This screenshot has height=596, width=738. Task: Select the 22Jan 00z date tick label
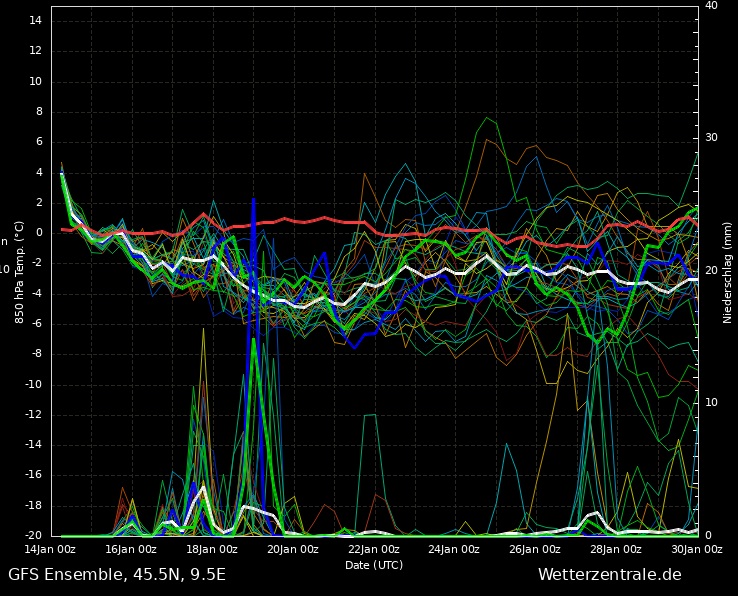[x=374, y=549]
